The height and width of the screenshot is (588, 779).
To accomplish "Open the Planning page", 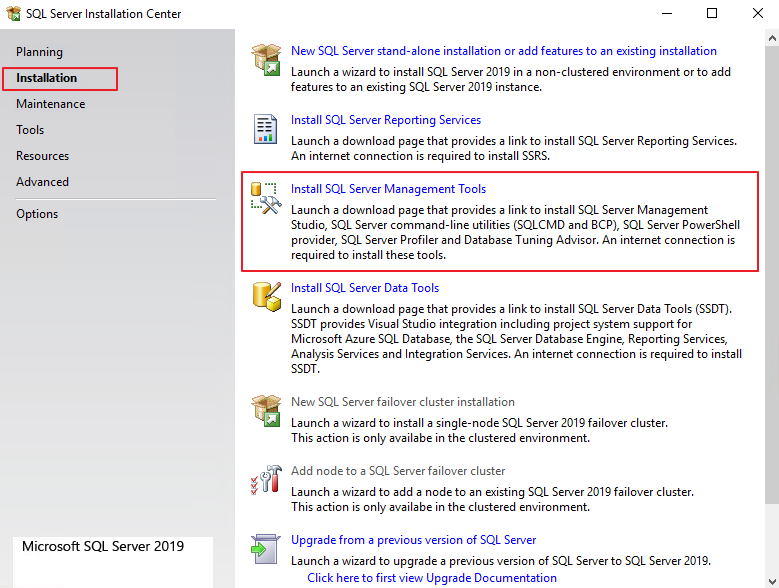I will point(39,52).
